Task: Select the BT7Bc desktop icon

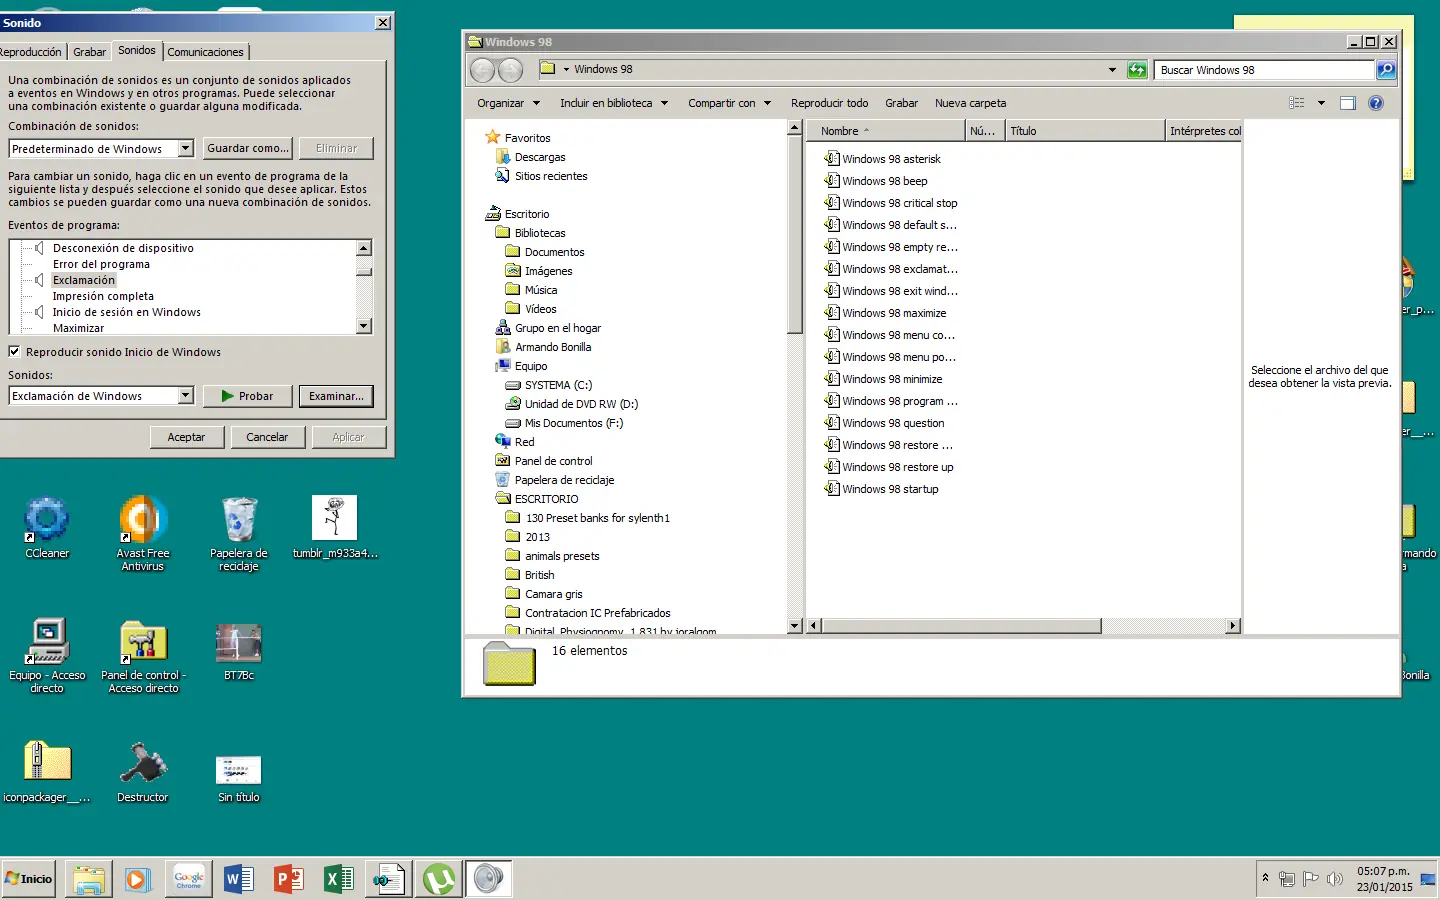Action: point(239,650)
